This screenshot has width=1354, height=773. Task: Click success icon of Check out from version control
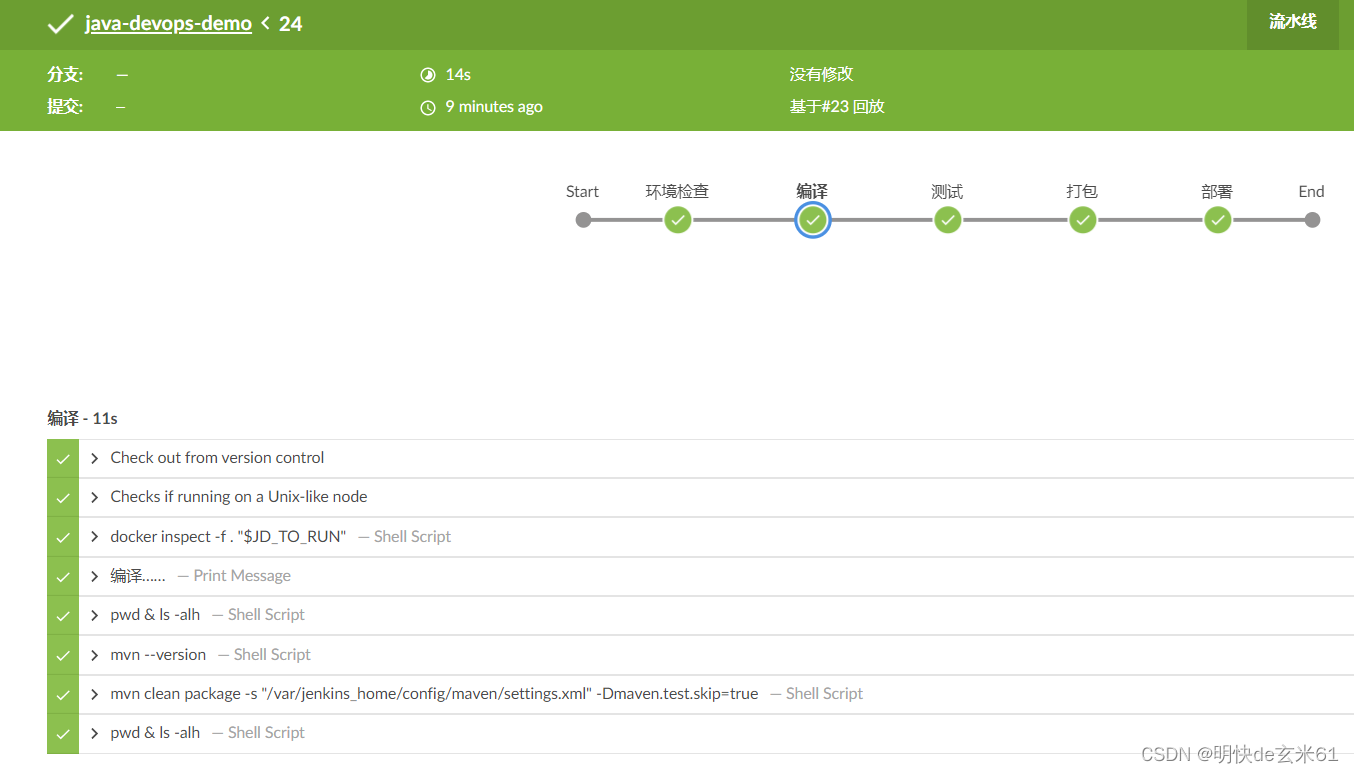(63, 458)
